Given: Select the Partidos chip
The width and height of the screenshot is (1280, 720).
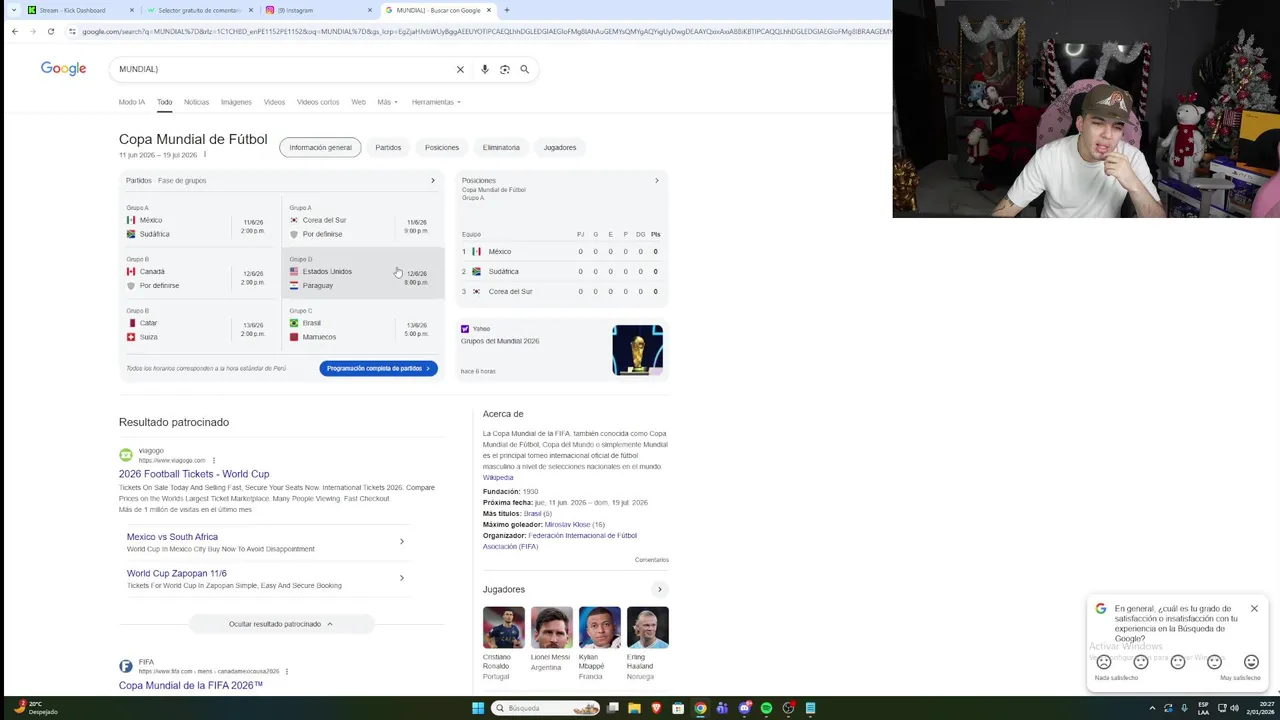Looking at the screenshot, I should 388,147.
